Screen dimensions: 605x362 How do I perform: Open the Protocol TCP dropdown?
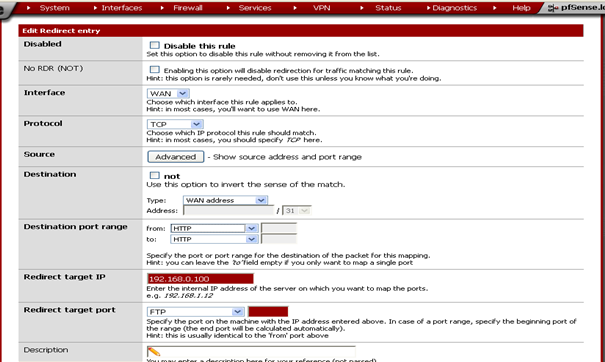coord(175,124)
